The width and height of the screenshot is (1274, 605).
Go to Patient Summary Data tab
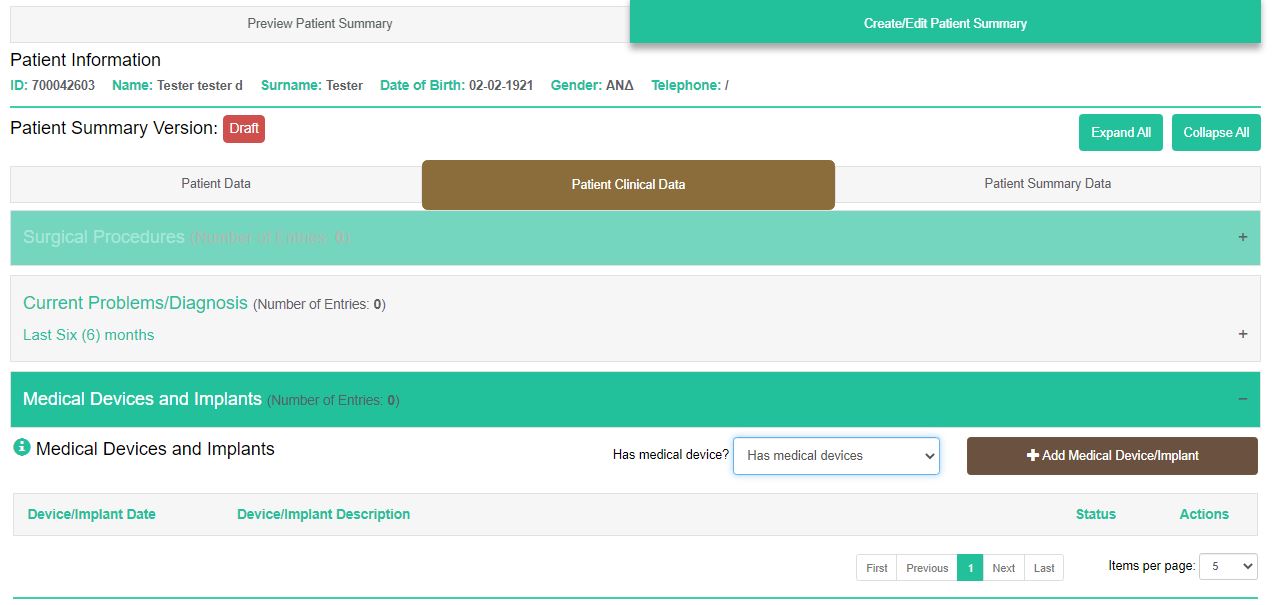(x=1047, y=184)
